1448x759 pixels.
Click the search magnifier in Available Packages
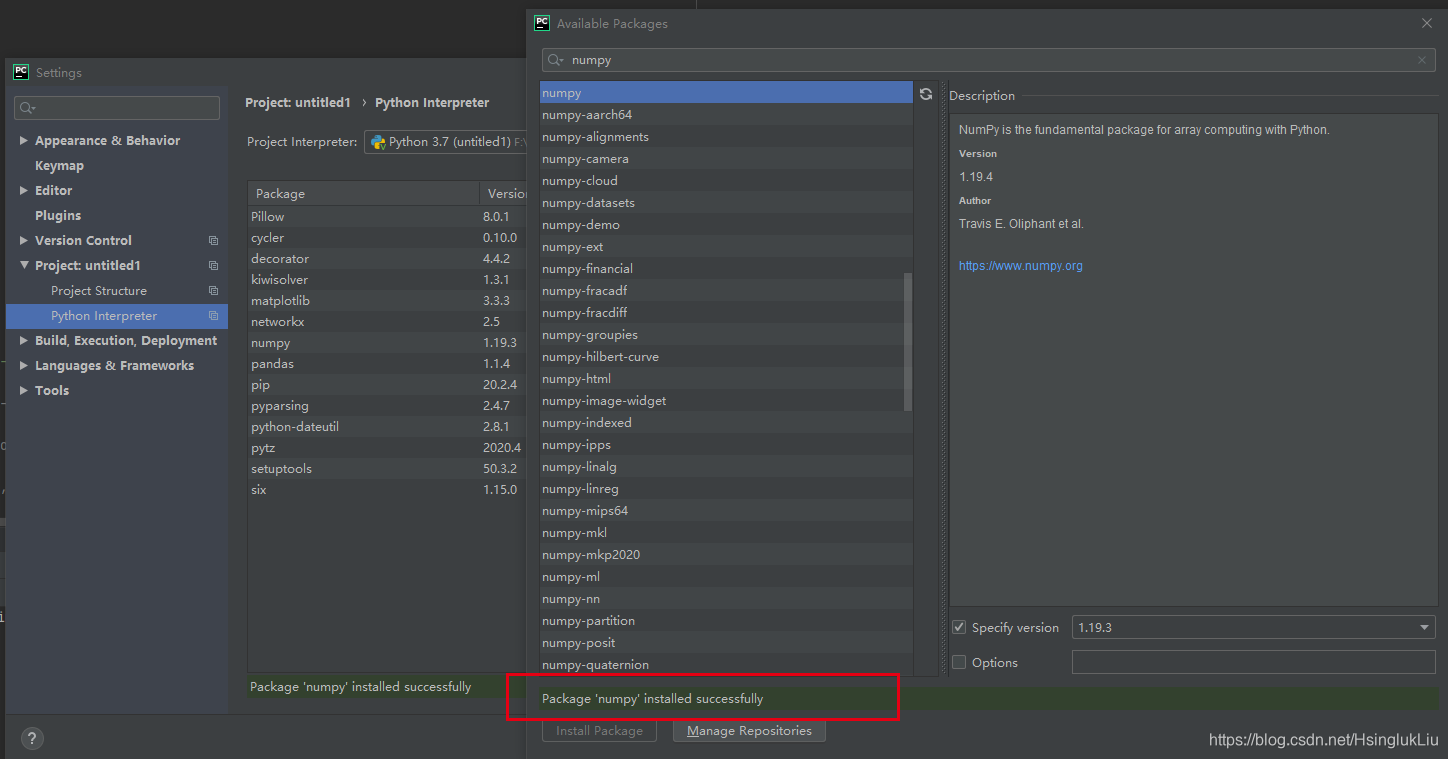pos(556,60)
